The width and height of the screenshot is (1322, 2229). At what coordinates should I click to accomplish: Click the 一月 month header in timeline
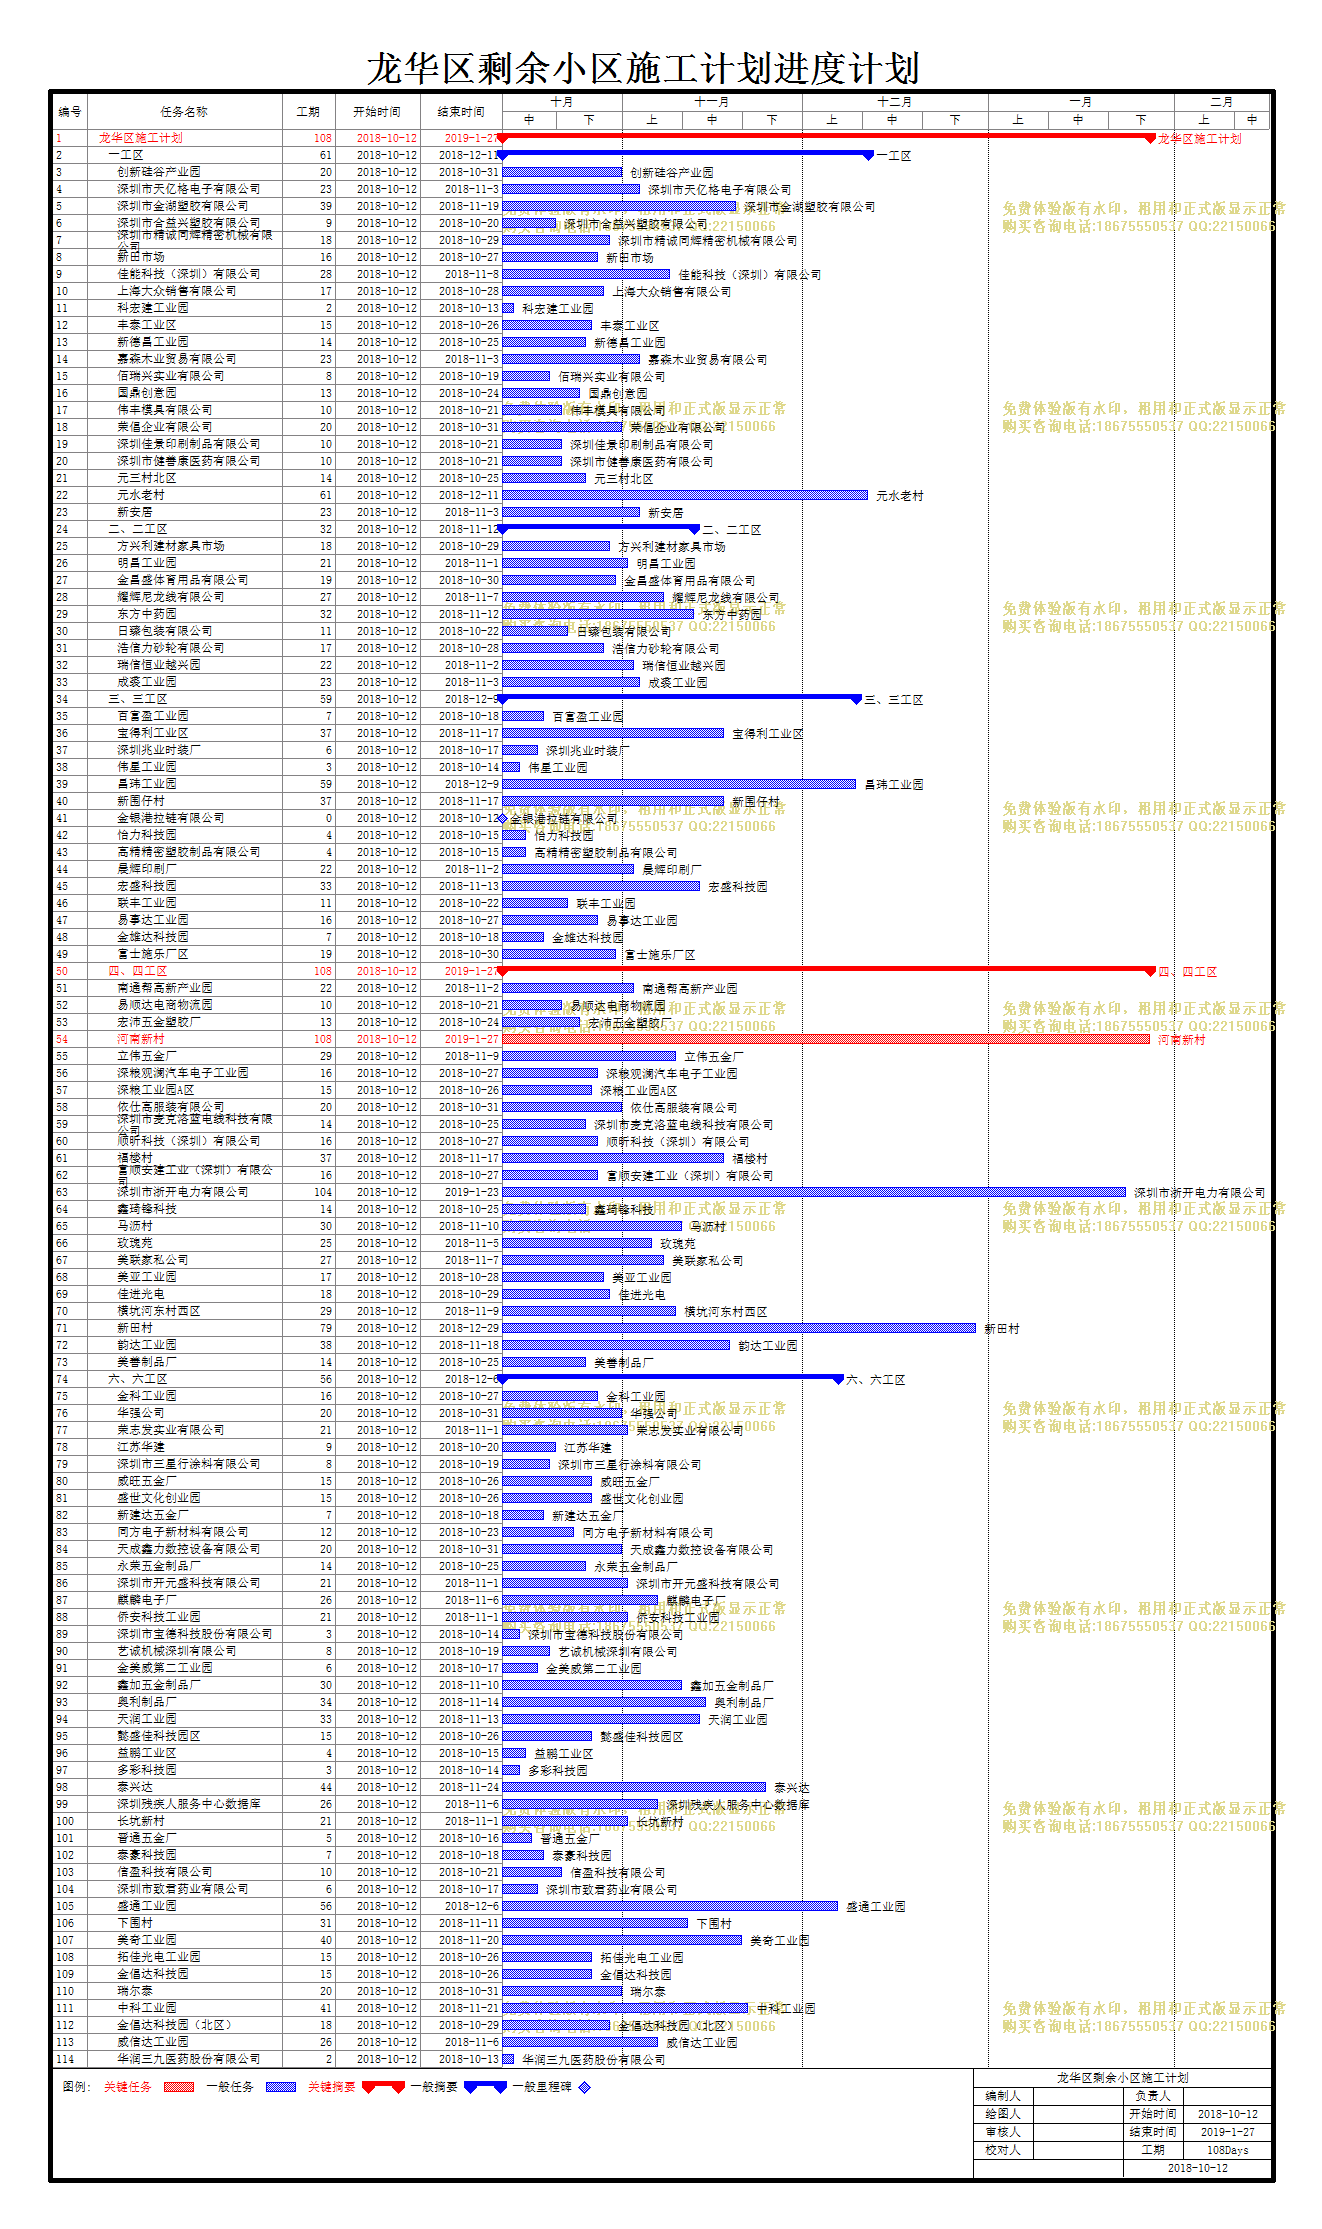pos(1081,102)
